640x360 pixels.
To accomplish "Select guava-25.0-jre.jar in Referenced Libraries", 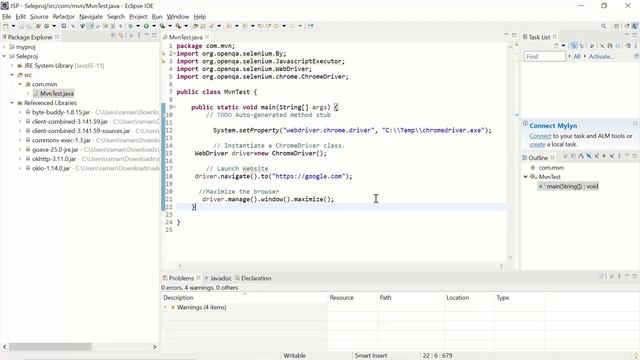I will [55, 149].
